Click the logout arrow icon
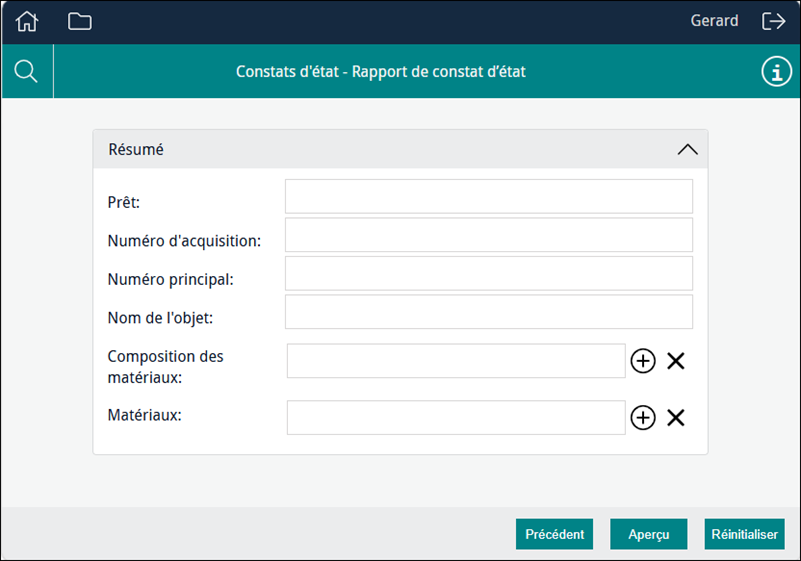The width and height of the screenshot is (801, 561). [773, 21]
